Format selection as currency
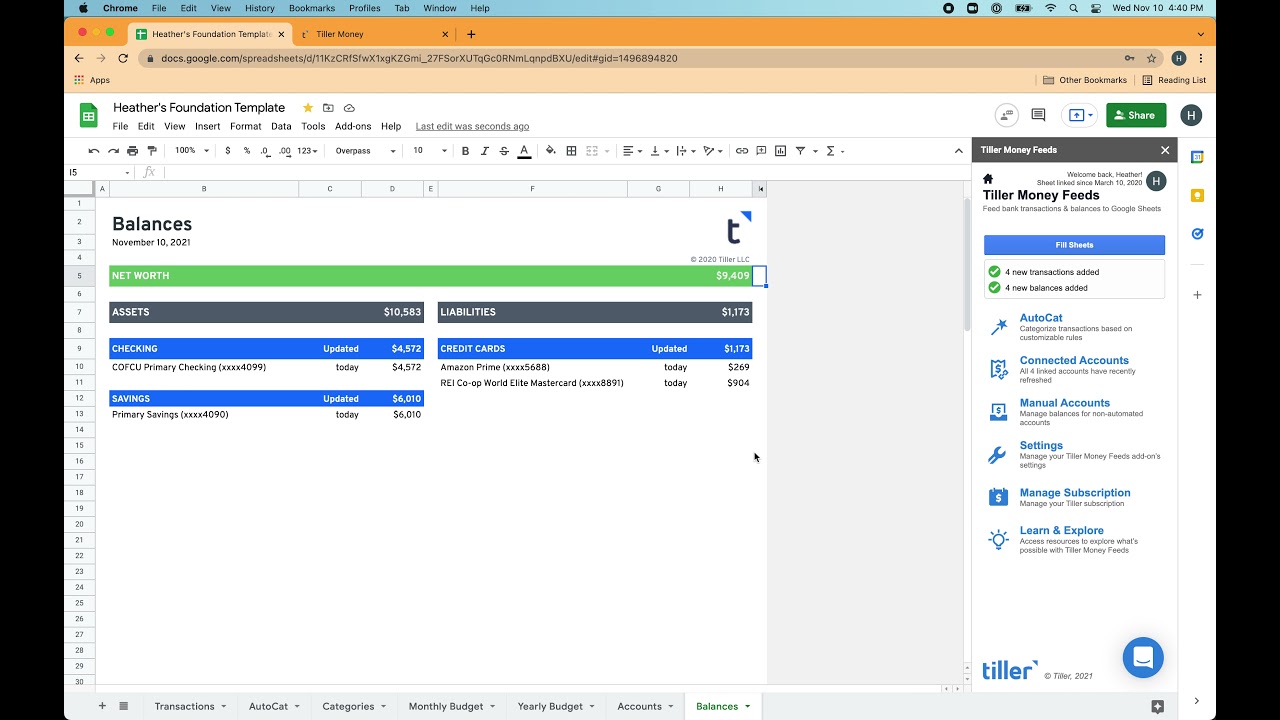The height and width of the screenshot is (720, 1280). point(228,151)
